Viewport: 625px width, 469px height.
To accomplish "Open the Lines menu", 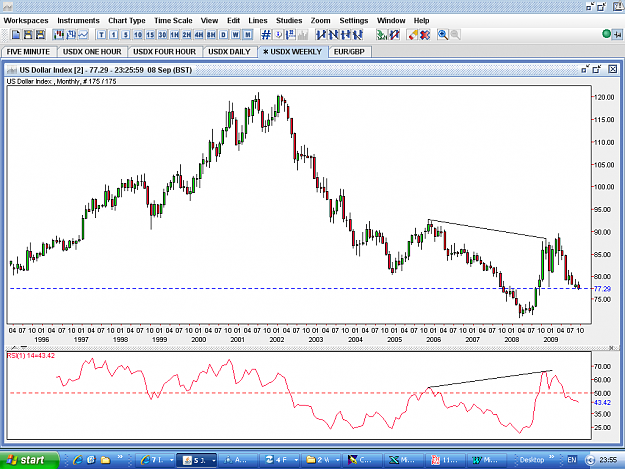I will pos(257,20).
